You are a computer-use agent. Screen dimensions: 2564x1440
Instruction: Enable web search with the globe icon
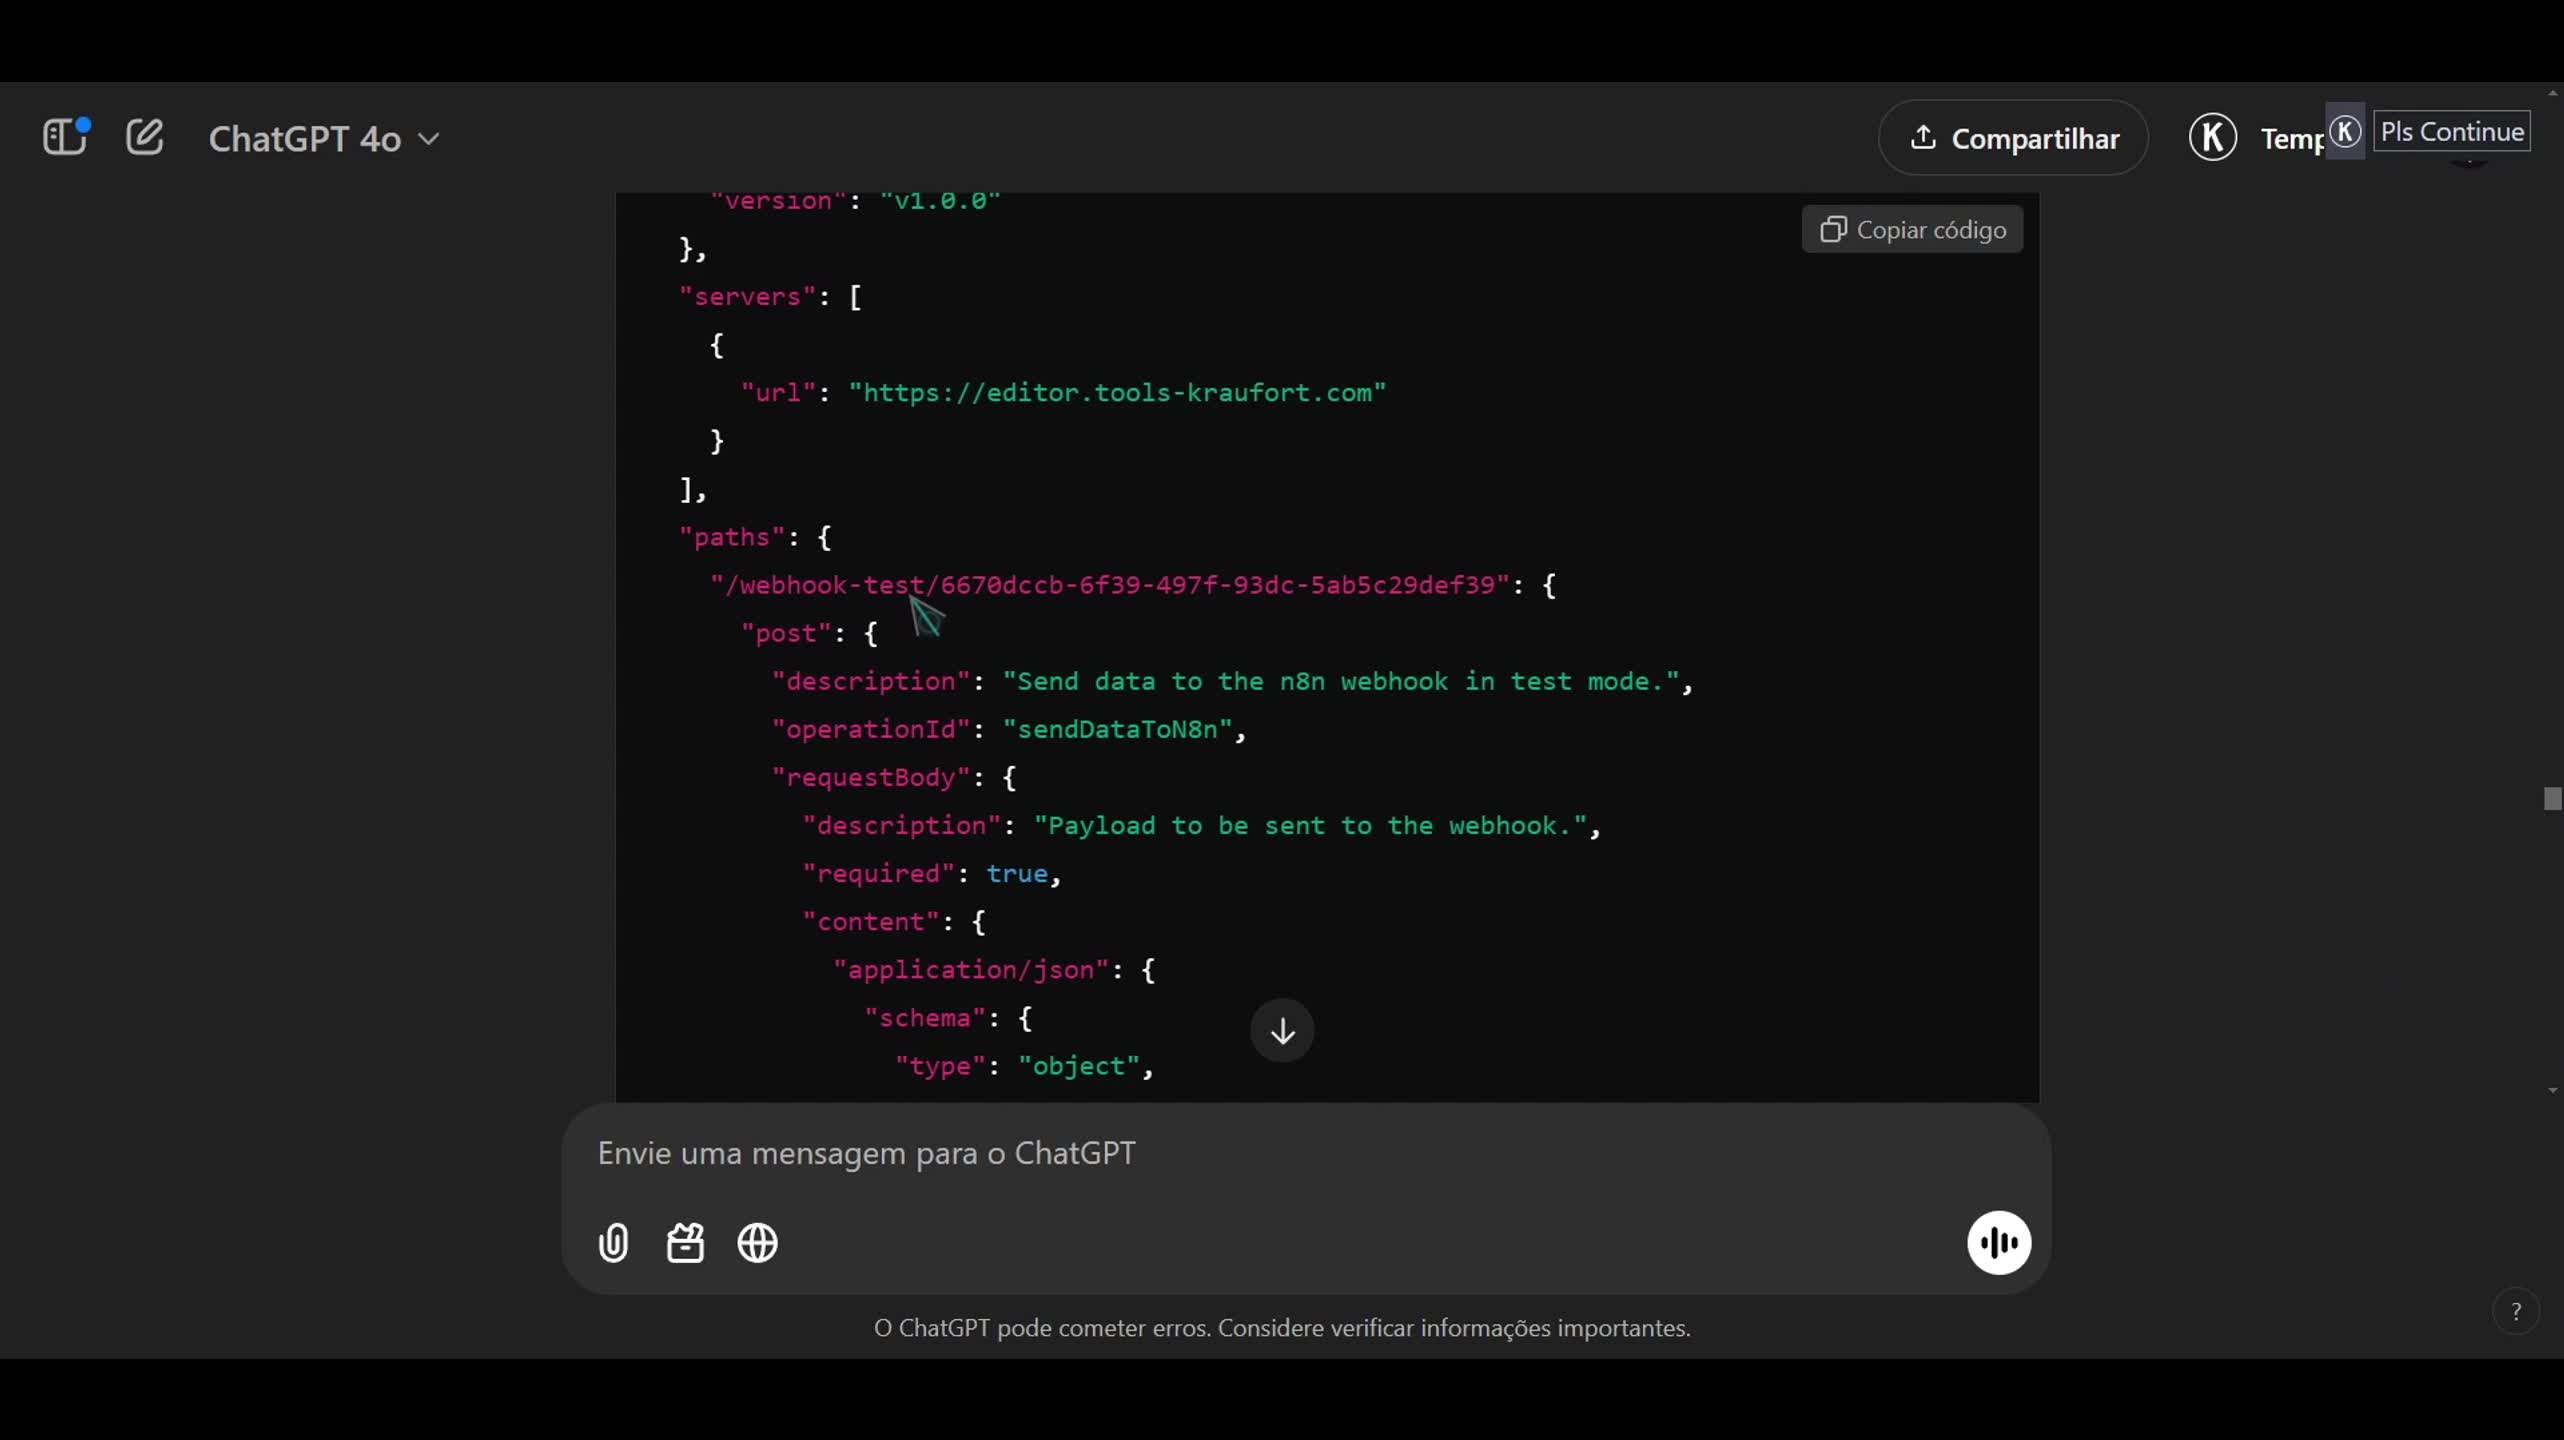click(x=757, y=1243)
